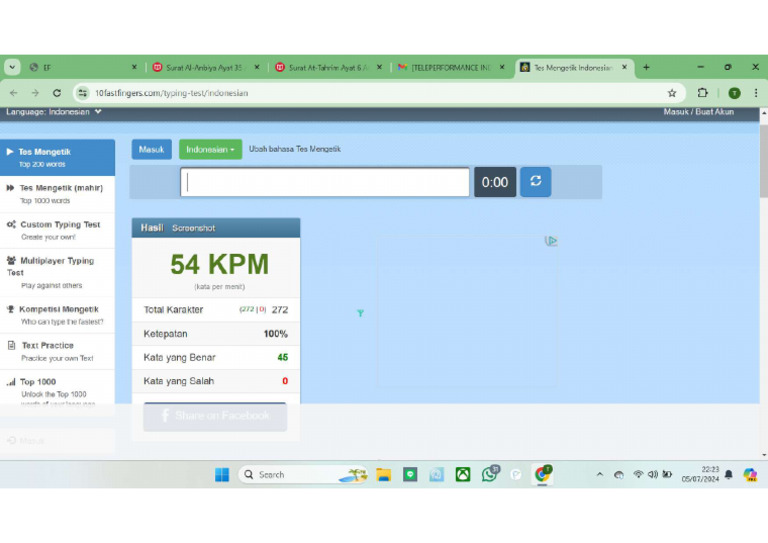Click the ad choices icon on advertisement
This screenshot has width=768, height=543.
pyautogui.click(x=552, y=241)
